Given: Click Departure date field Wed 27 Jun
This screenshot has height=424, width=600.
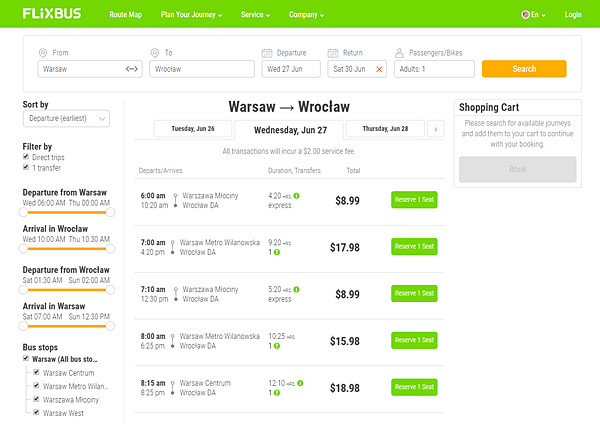Looking at the screenshot, I should point(291,69).
